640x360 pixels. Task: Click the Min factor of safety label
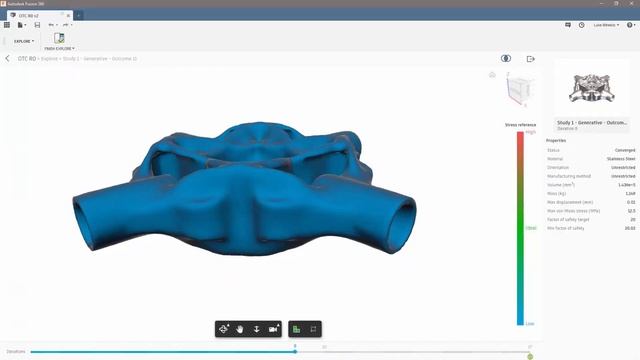pos(566,228)
